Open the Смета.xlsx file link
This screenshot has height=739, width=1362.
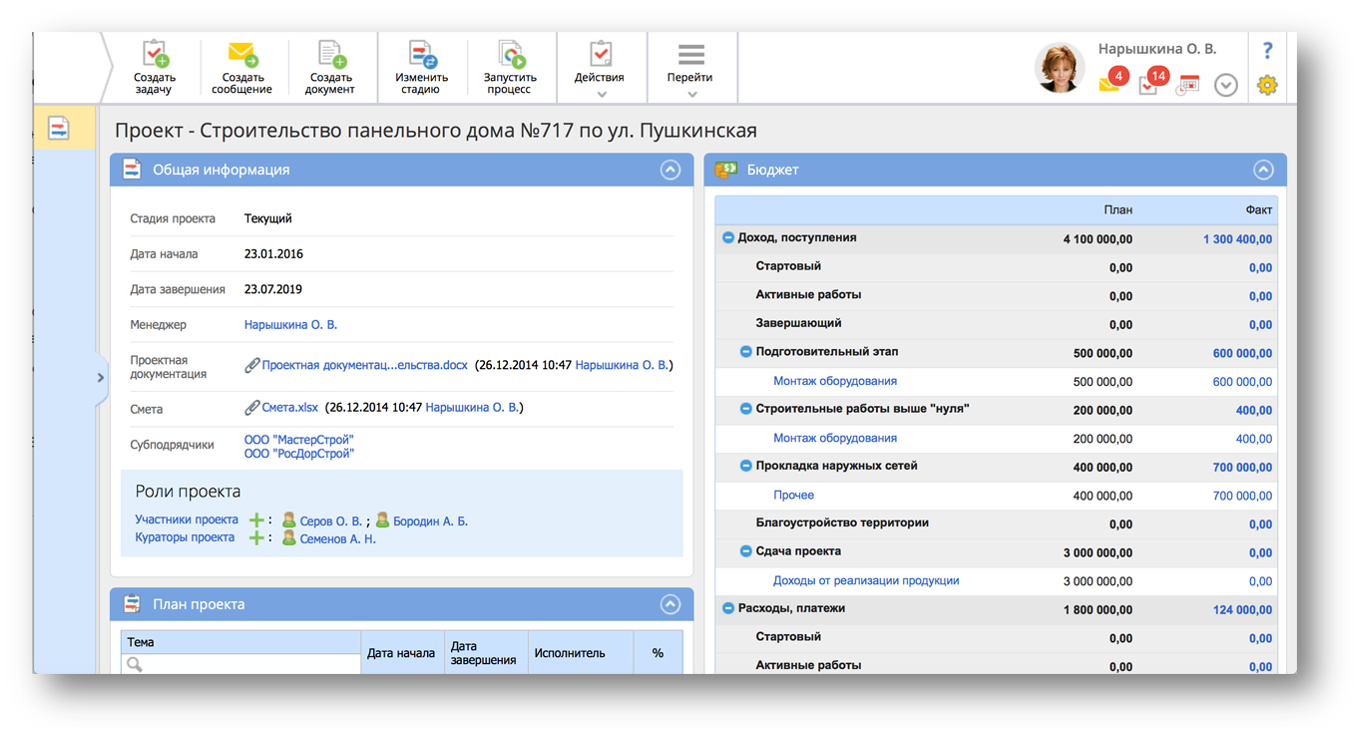(290, 407)
